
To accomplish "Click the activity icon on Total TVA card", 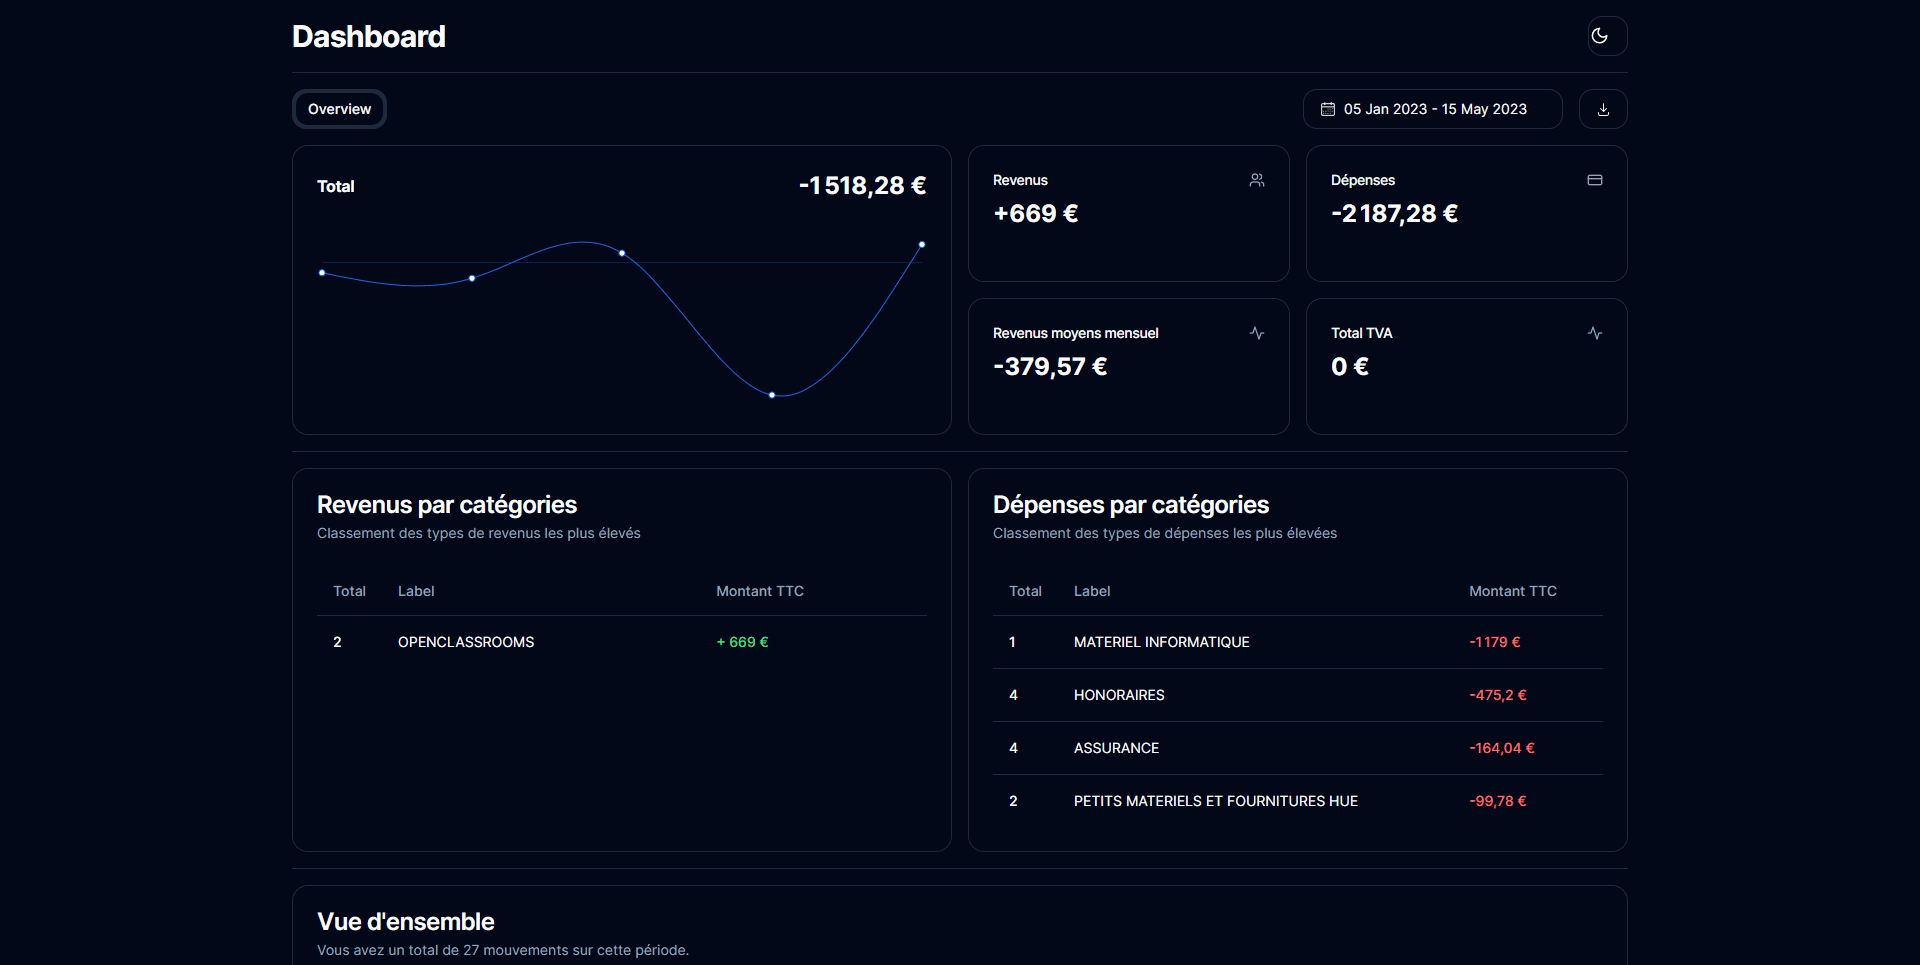I will click(x=1595, y=333).
